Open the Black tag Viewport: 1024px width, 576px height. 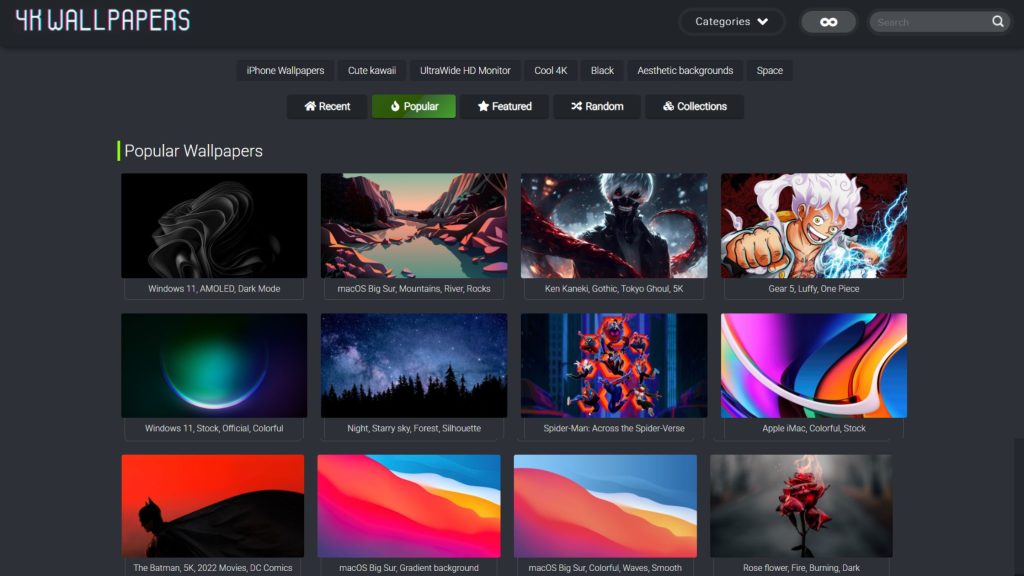[x=602, y=71]
